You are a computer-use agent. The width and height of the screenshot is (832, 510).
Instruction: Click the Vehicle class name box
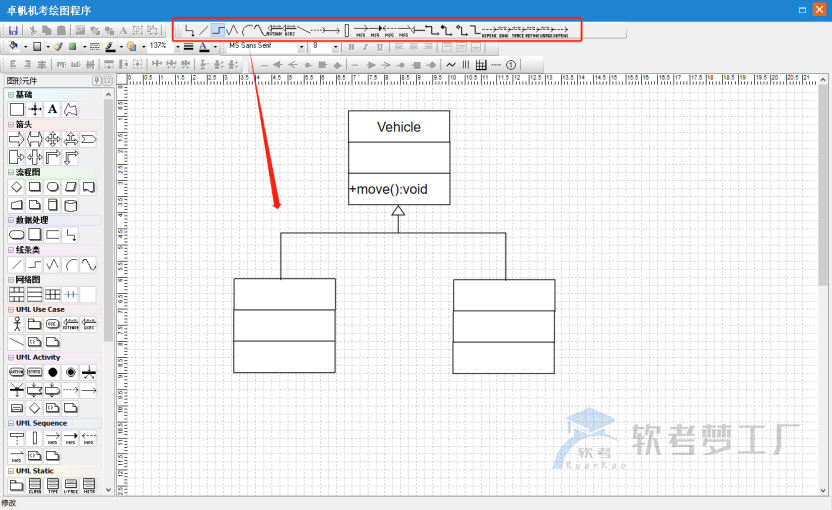point(398,127)
